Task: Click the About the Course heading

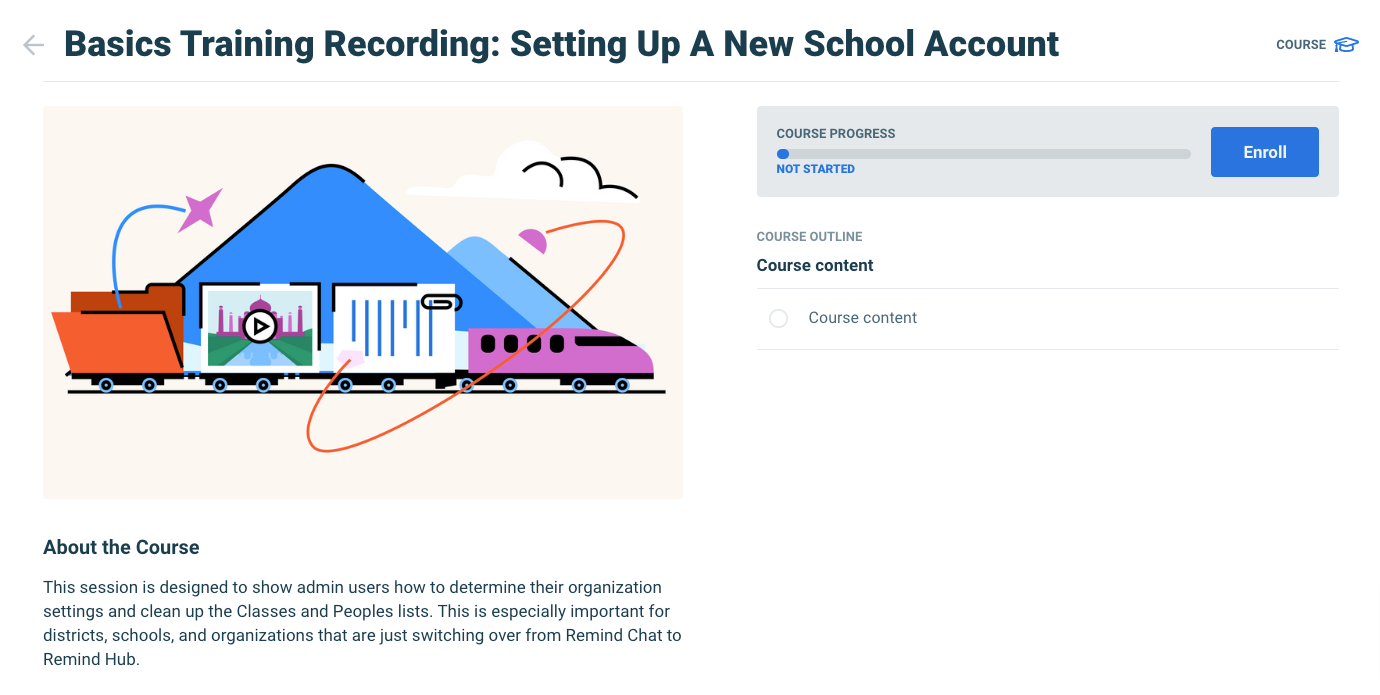Action: pos(121,547)
